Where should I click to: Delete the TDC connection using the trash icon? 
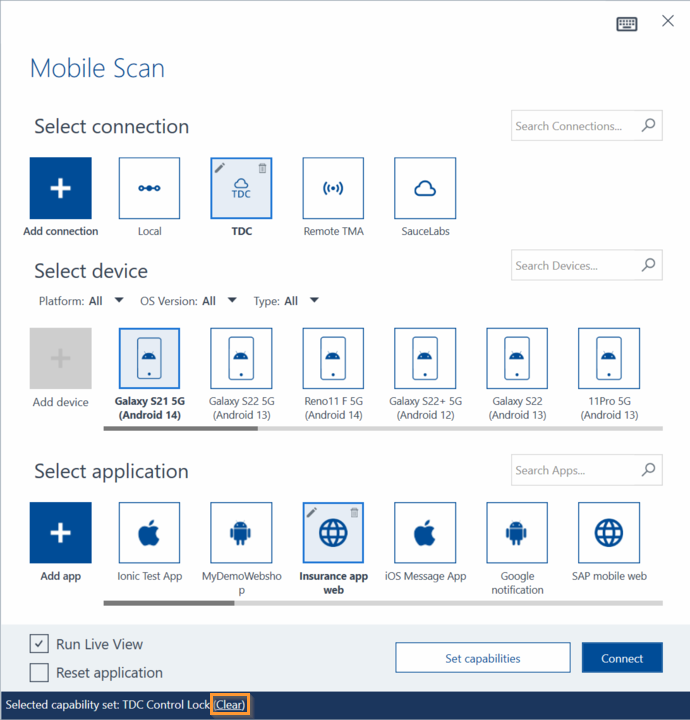[x=262, y=168]
